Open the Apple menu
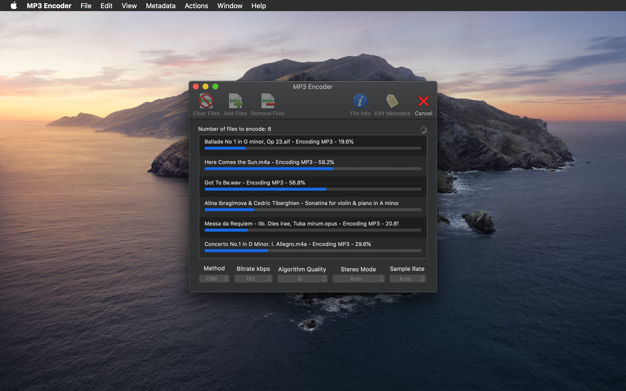Image resolution: width=626 pixels, height=391 pixels. pos(14,6)
